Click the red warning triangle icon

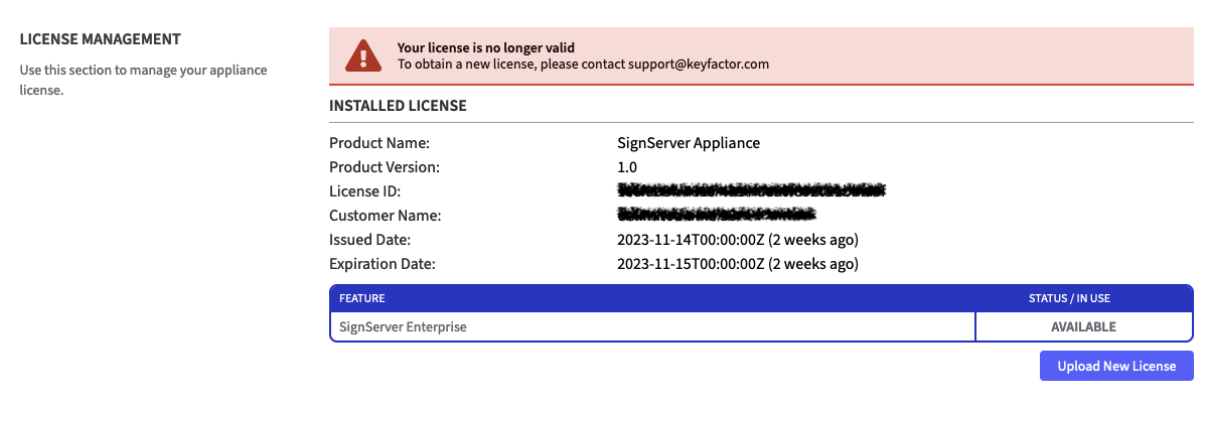coord(363,55)
